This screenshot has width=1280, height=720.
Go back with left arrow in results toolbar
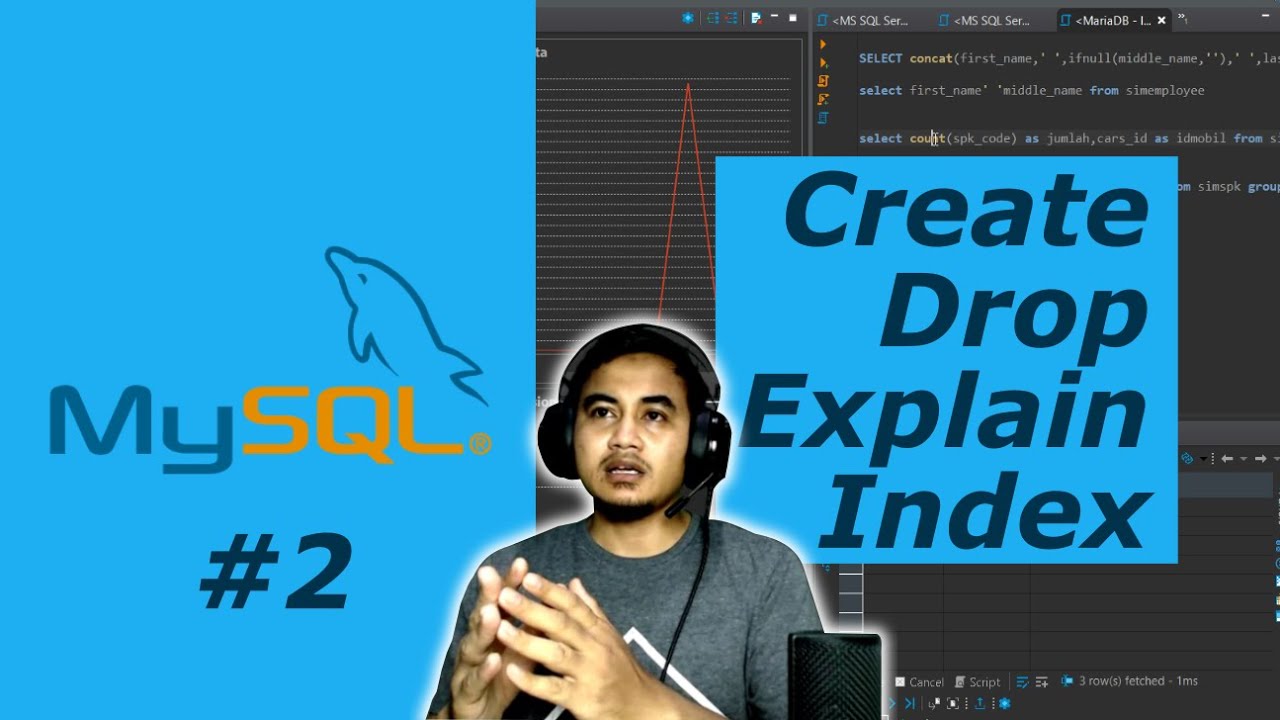point(1227,459)
